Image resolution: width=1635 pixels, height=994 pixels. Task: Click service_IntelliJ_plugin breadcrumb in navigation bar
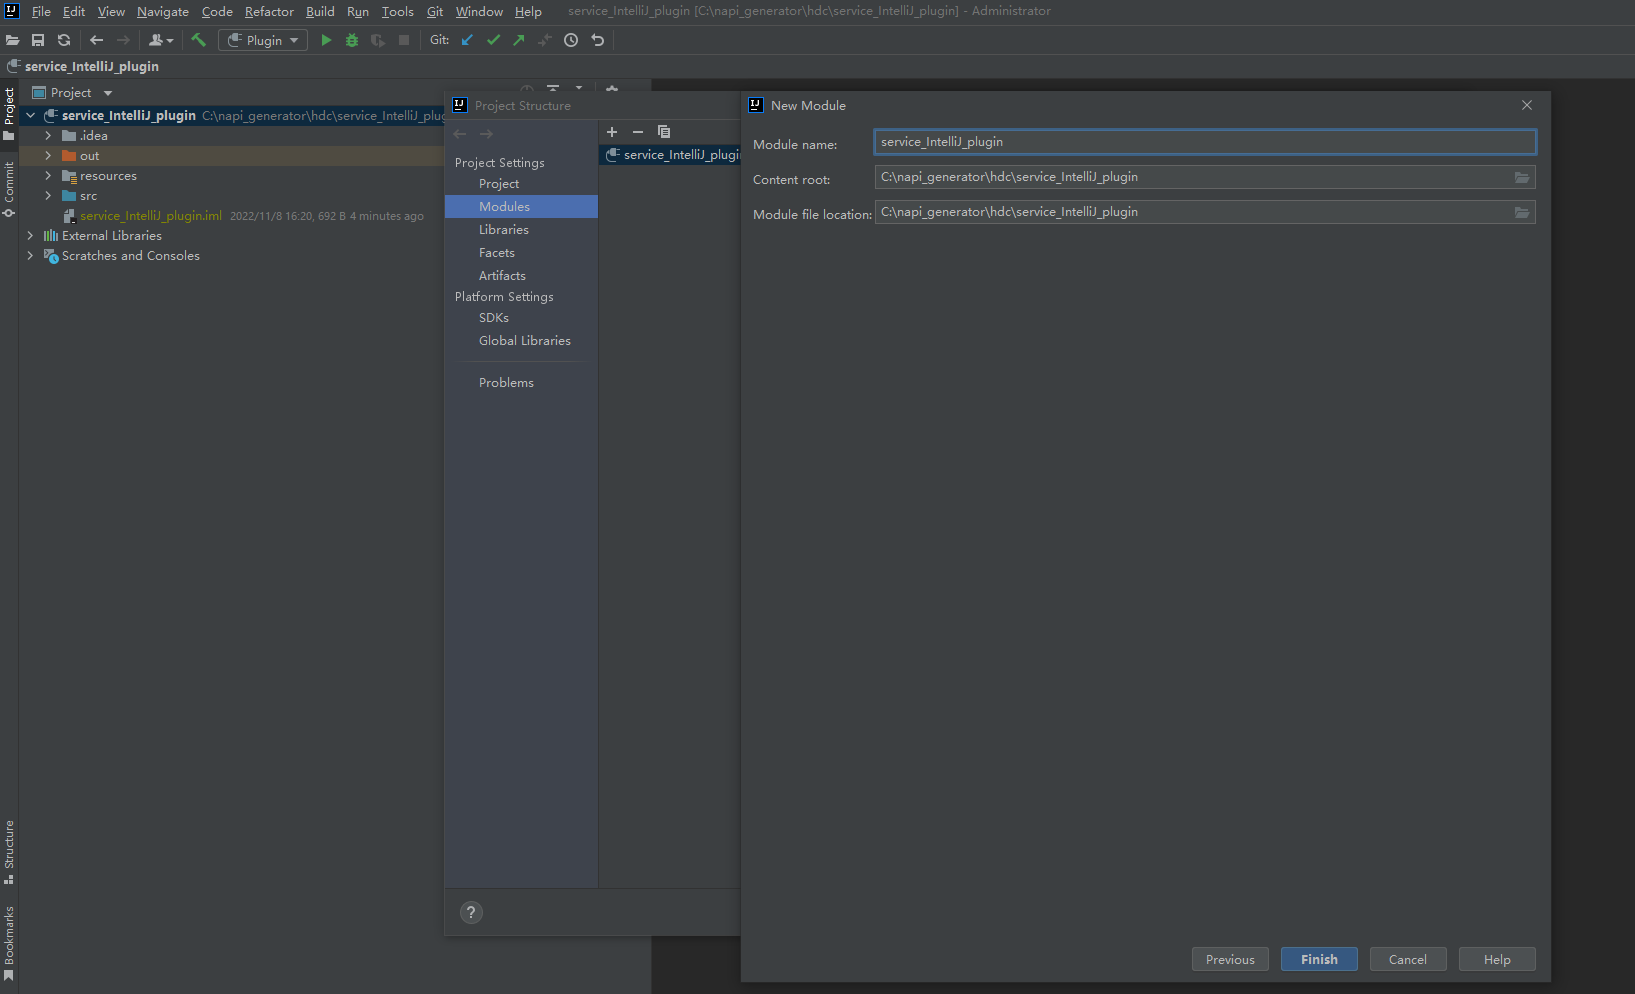pyautogui.click(x=91, y=66)
